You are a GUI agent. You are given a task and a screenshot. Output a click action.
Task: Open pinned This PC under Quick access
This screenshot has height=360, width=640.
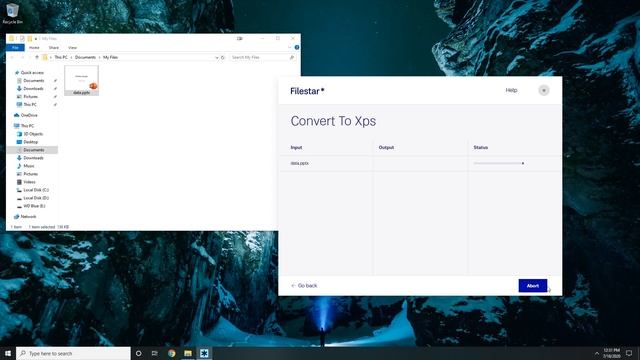(x=30, y=105)
